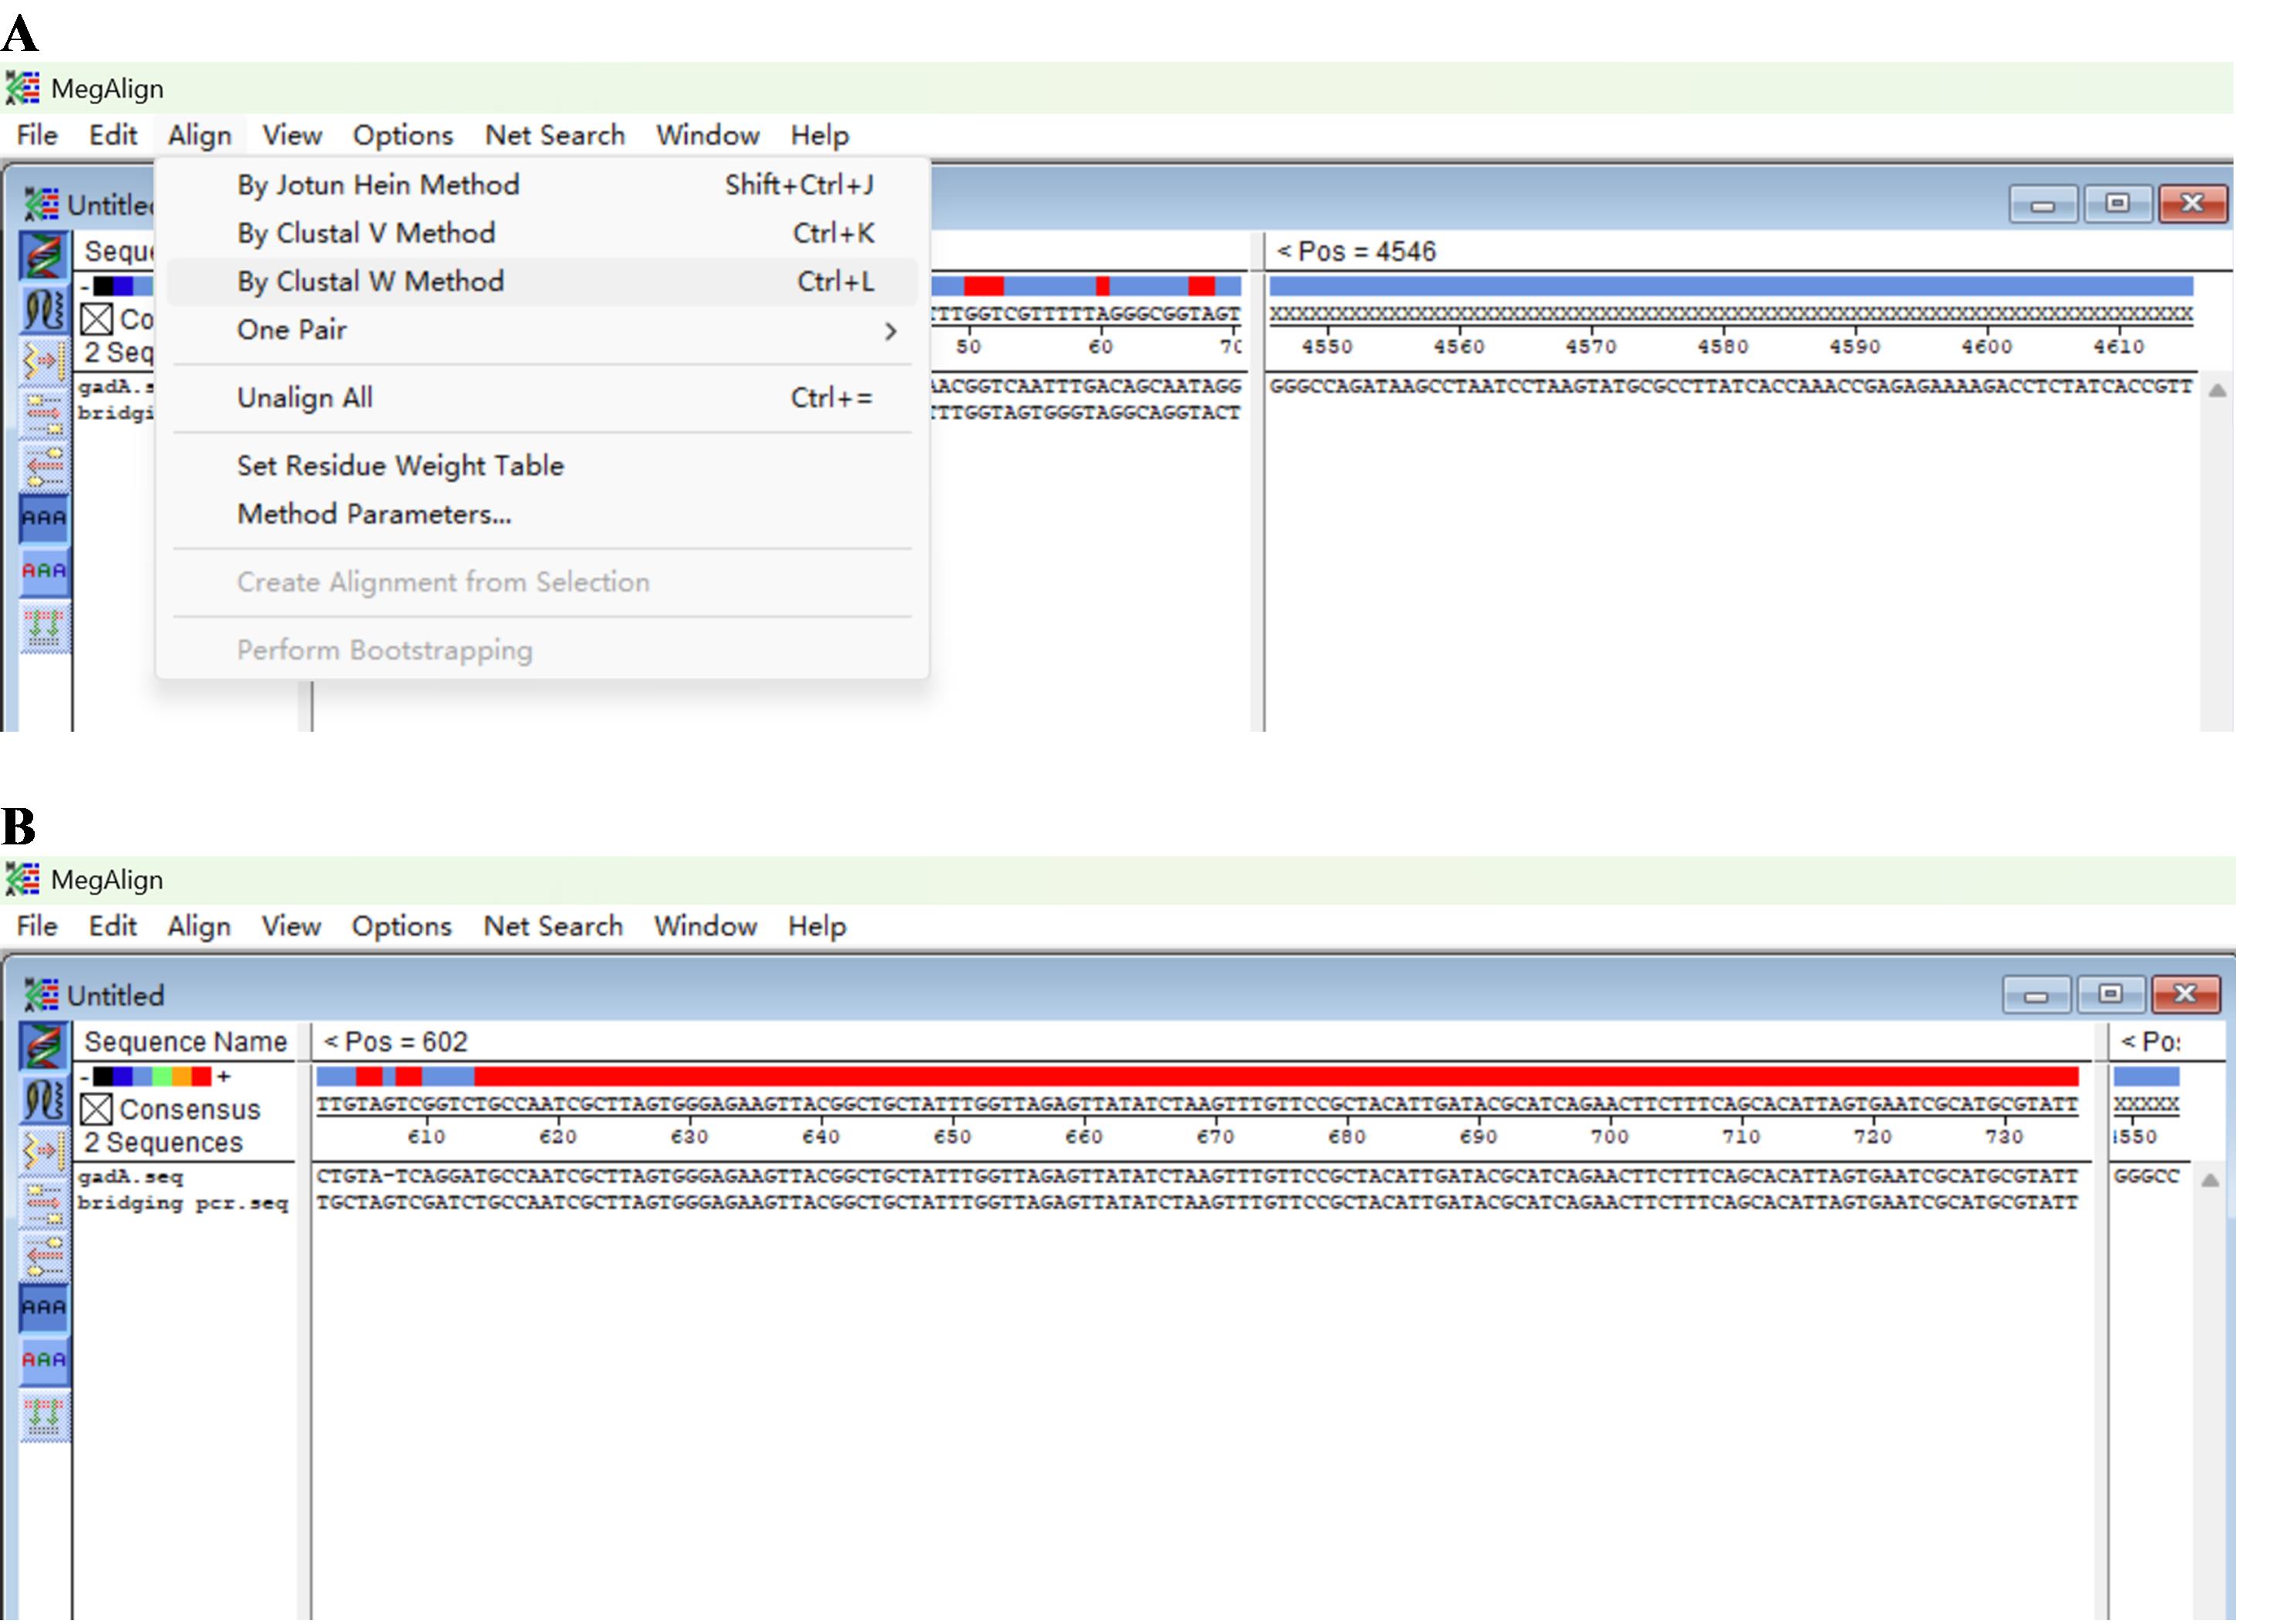2280x1624 pixels.
Task: Click the red swatch in panel B color scale
Action: [201, 1077]
